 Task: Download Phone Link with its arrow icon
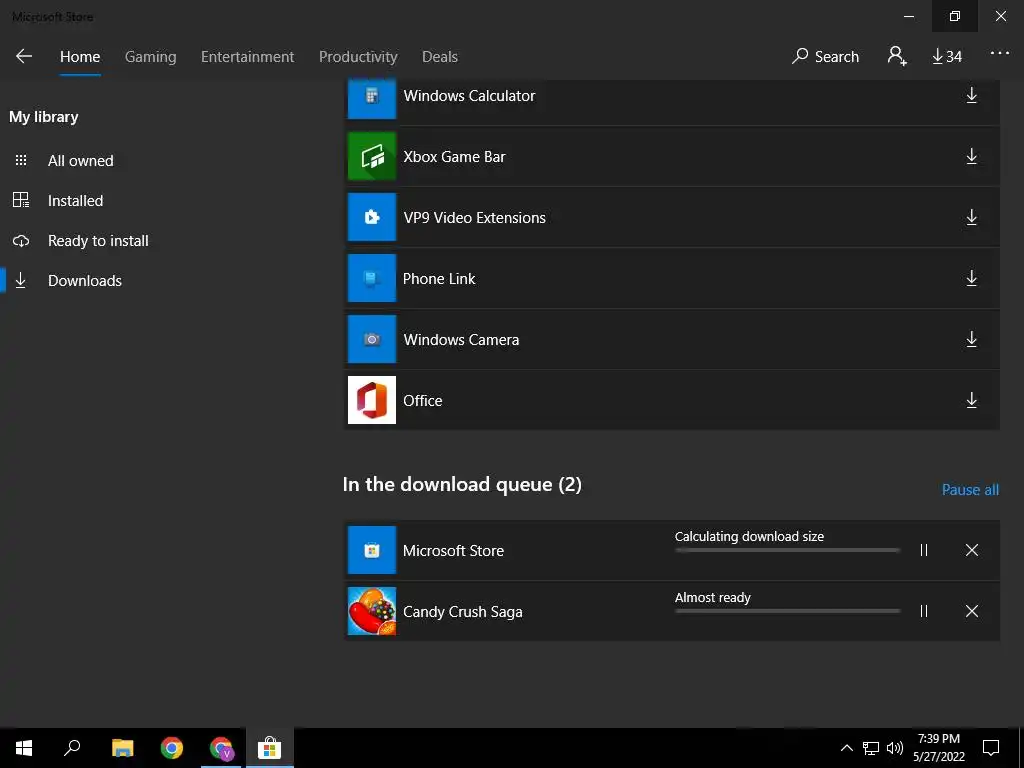click(x=972, y=278)
